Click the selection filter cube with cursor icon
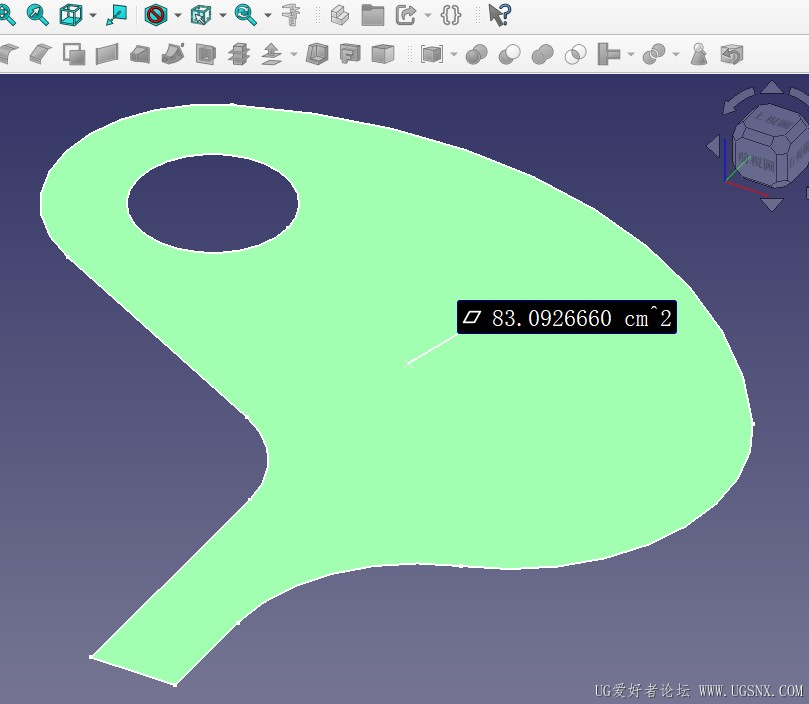809x704 pixels. [201, 14]
